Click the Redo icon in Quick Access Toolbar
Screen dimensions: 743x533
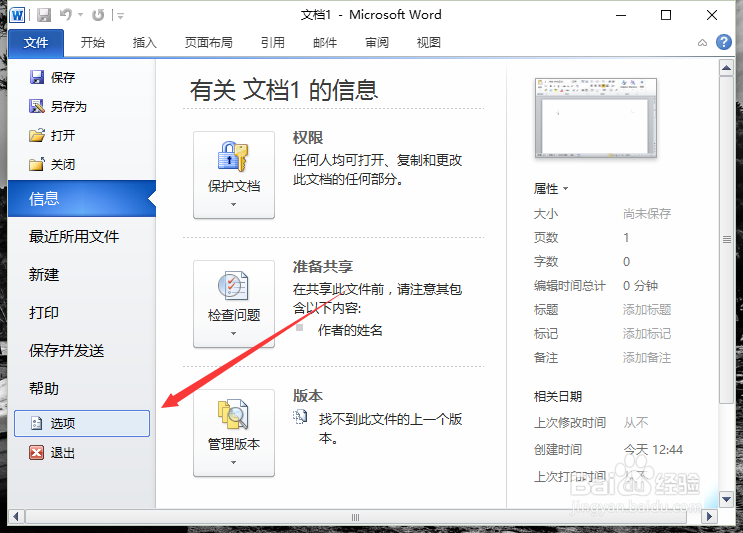(98, 15)
